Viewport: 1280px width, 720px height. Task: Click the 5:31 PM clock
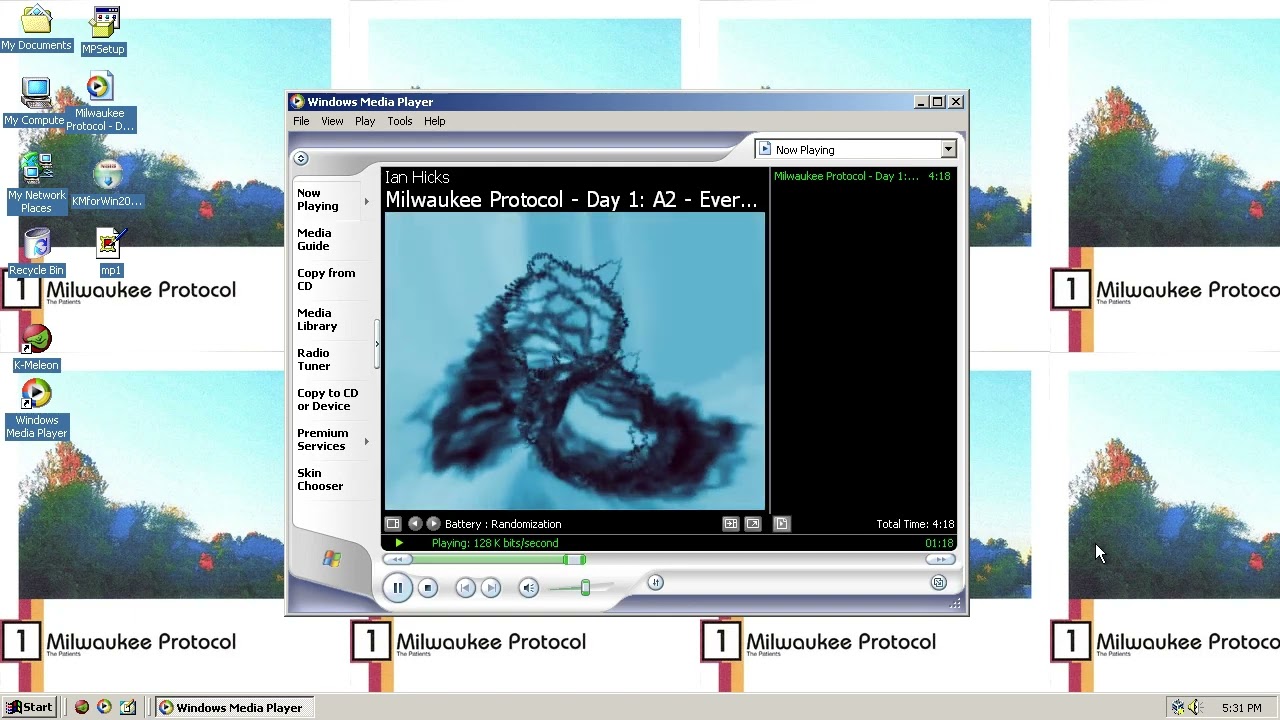(1241, 708)
